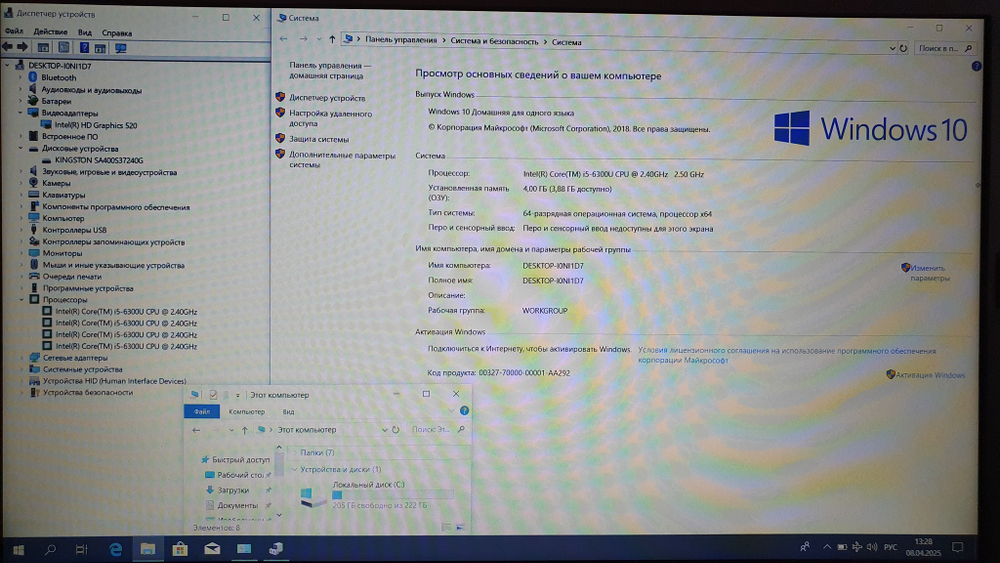Collapse Устройства и диски (1) group
This screenshot has width=1000, height=563.
(294, 469)
